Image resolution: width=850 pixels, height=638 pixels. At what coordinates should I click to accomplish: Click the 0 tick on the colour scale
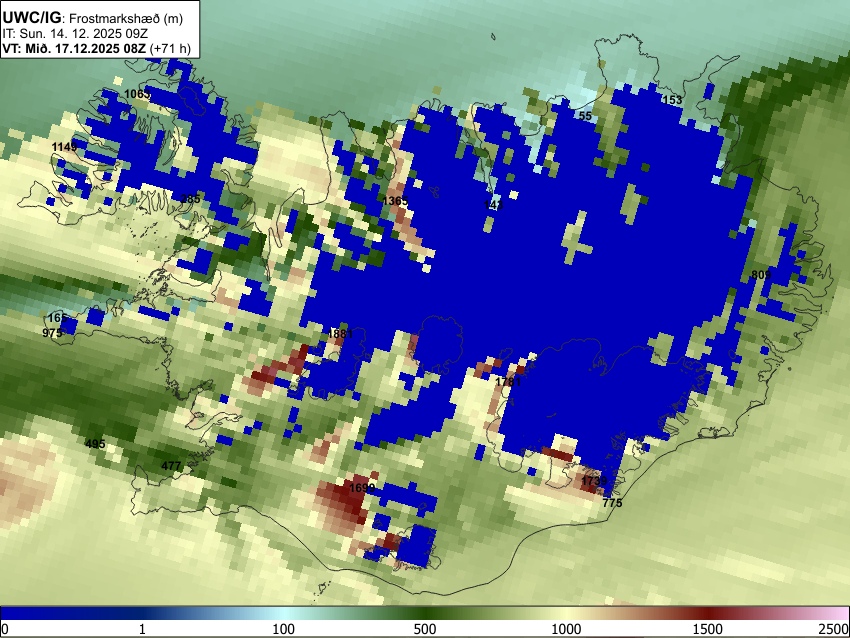[5, 629]
